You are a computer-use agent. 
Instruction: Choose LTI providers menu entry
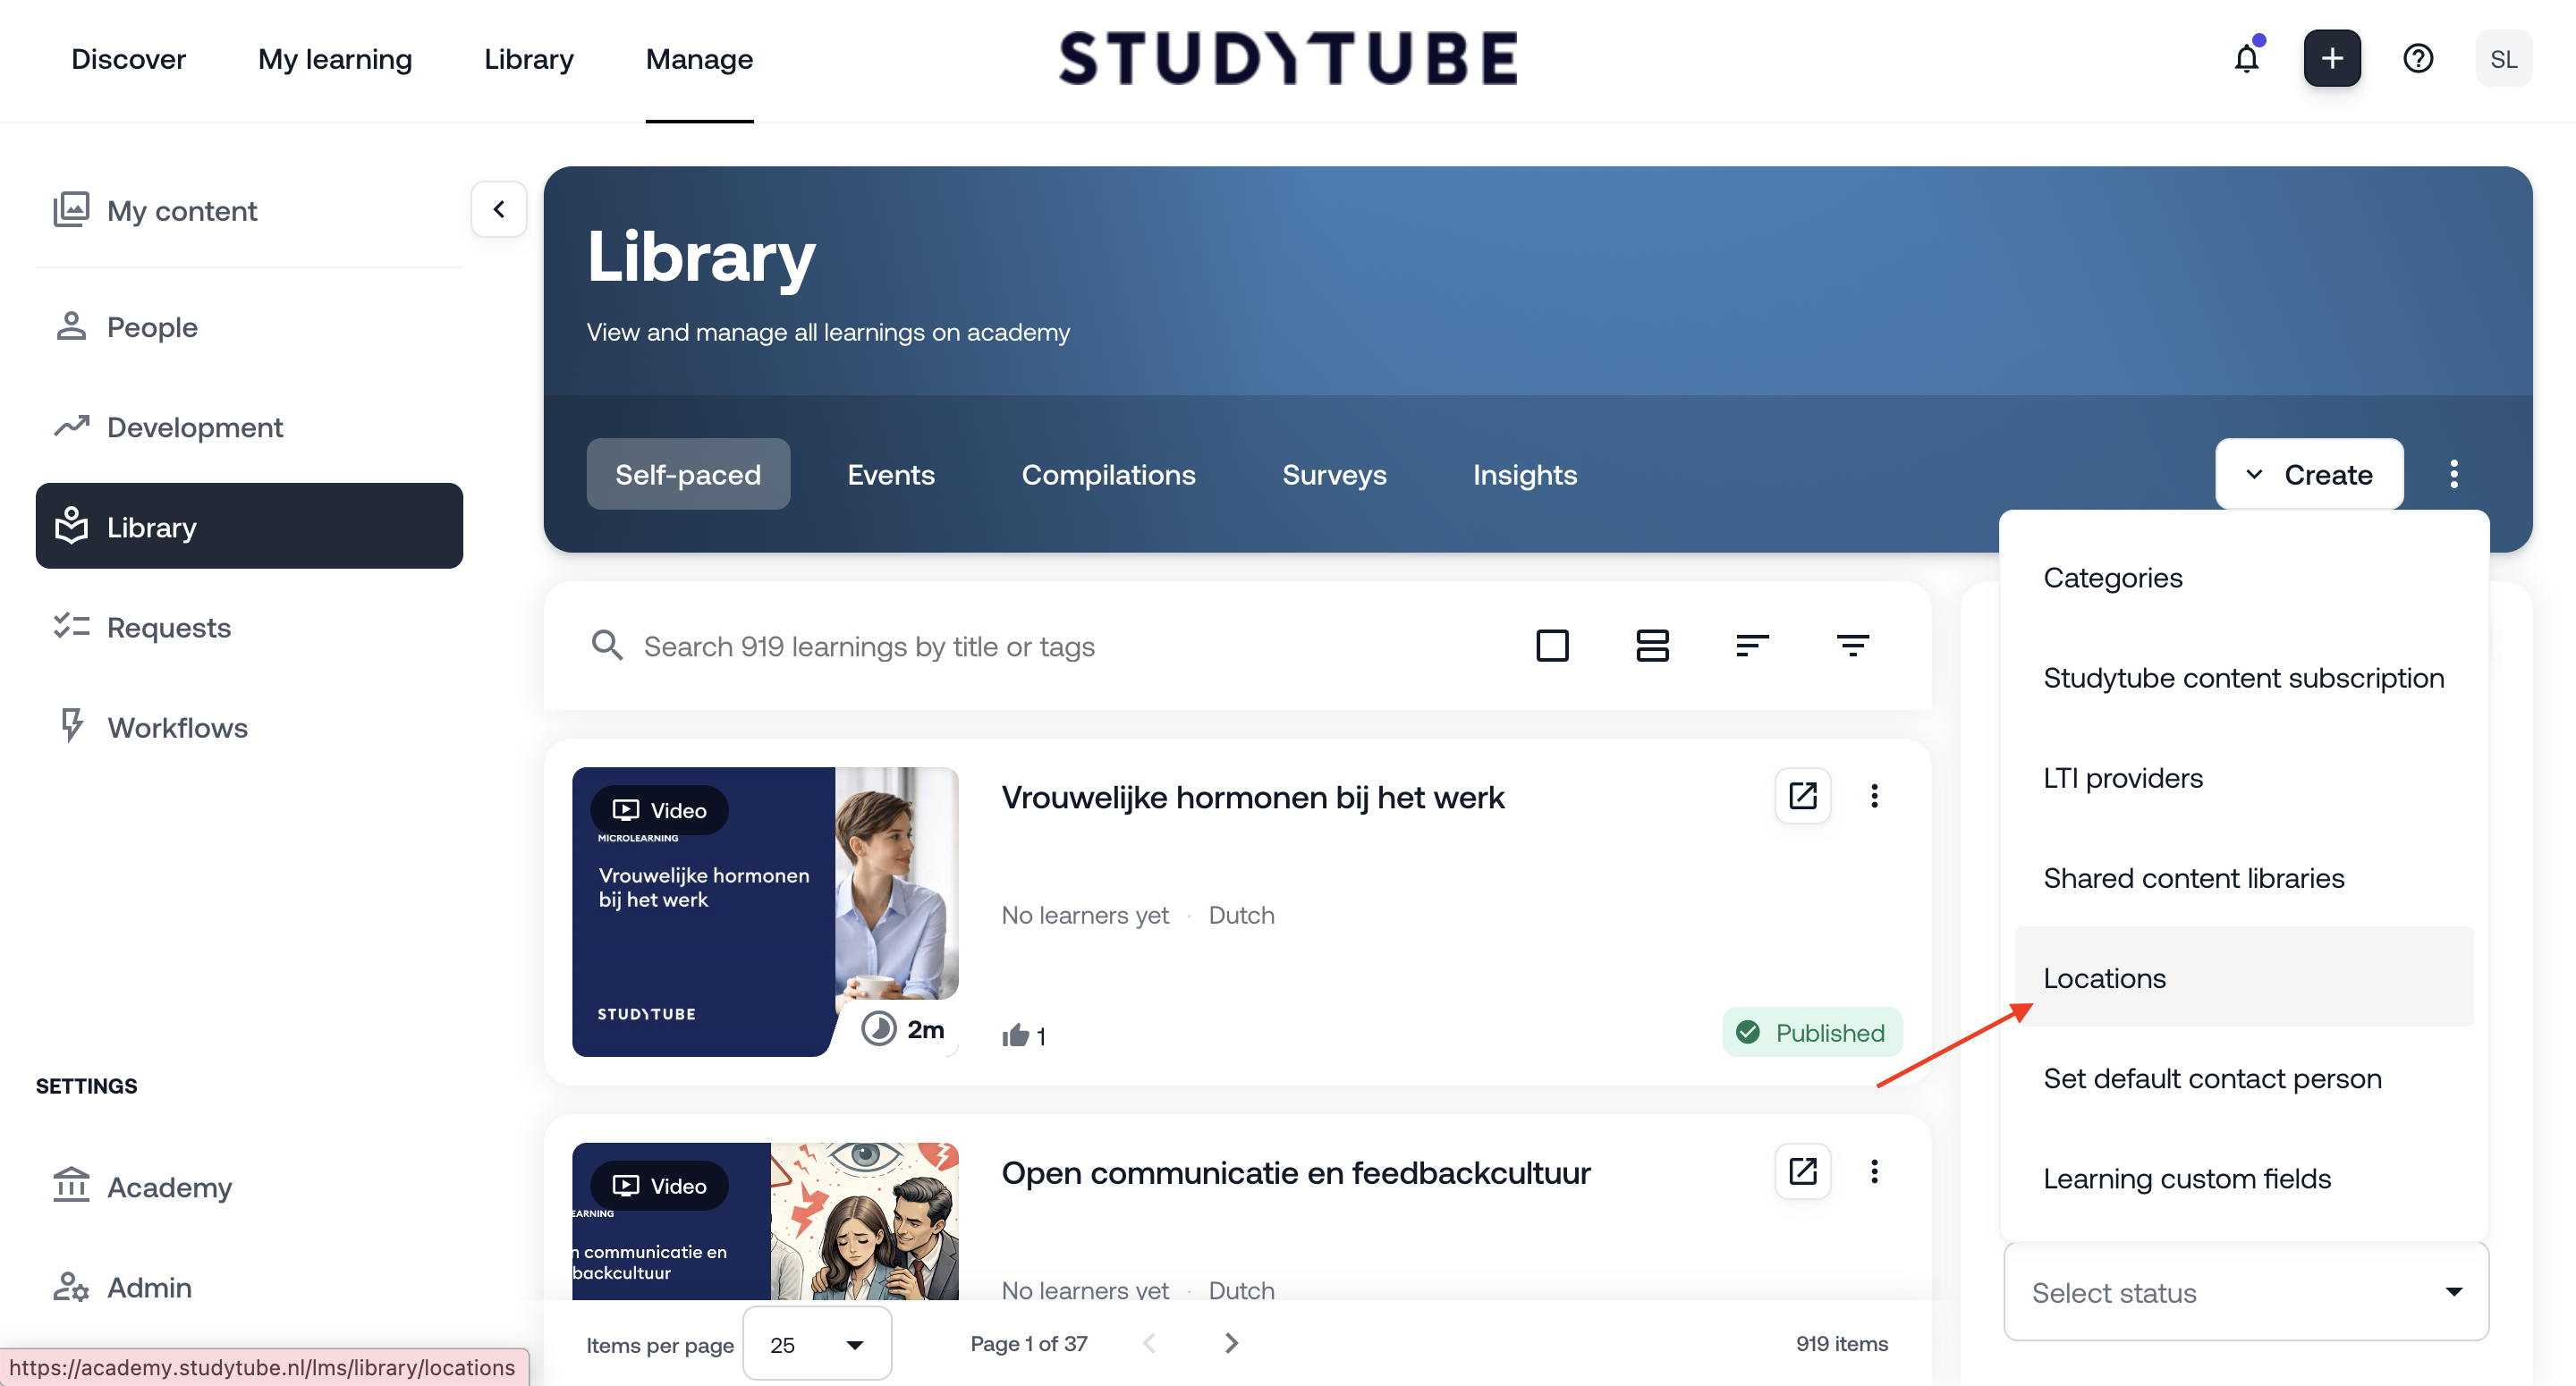coord(2122,778)
